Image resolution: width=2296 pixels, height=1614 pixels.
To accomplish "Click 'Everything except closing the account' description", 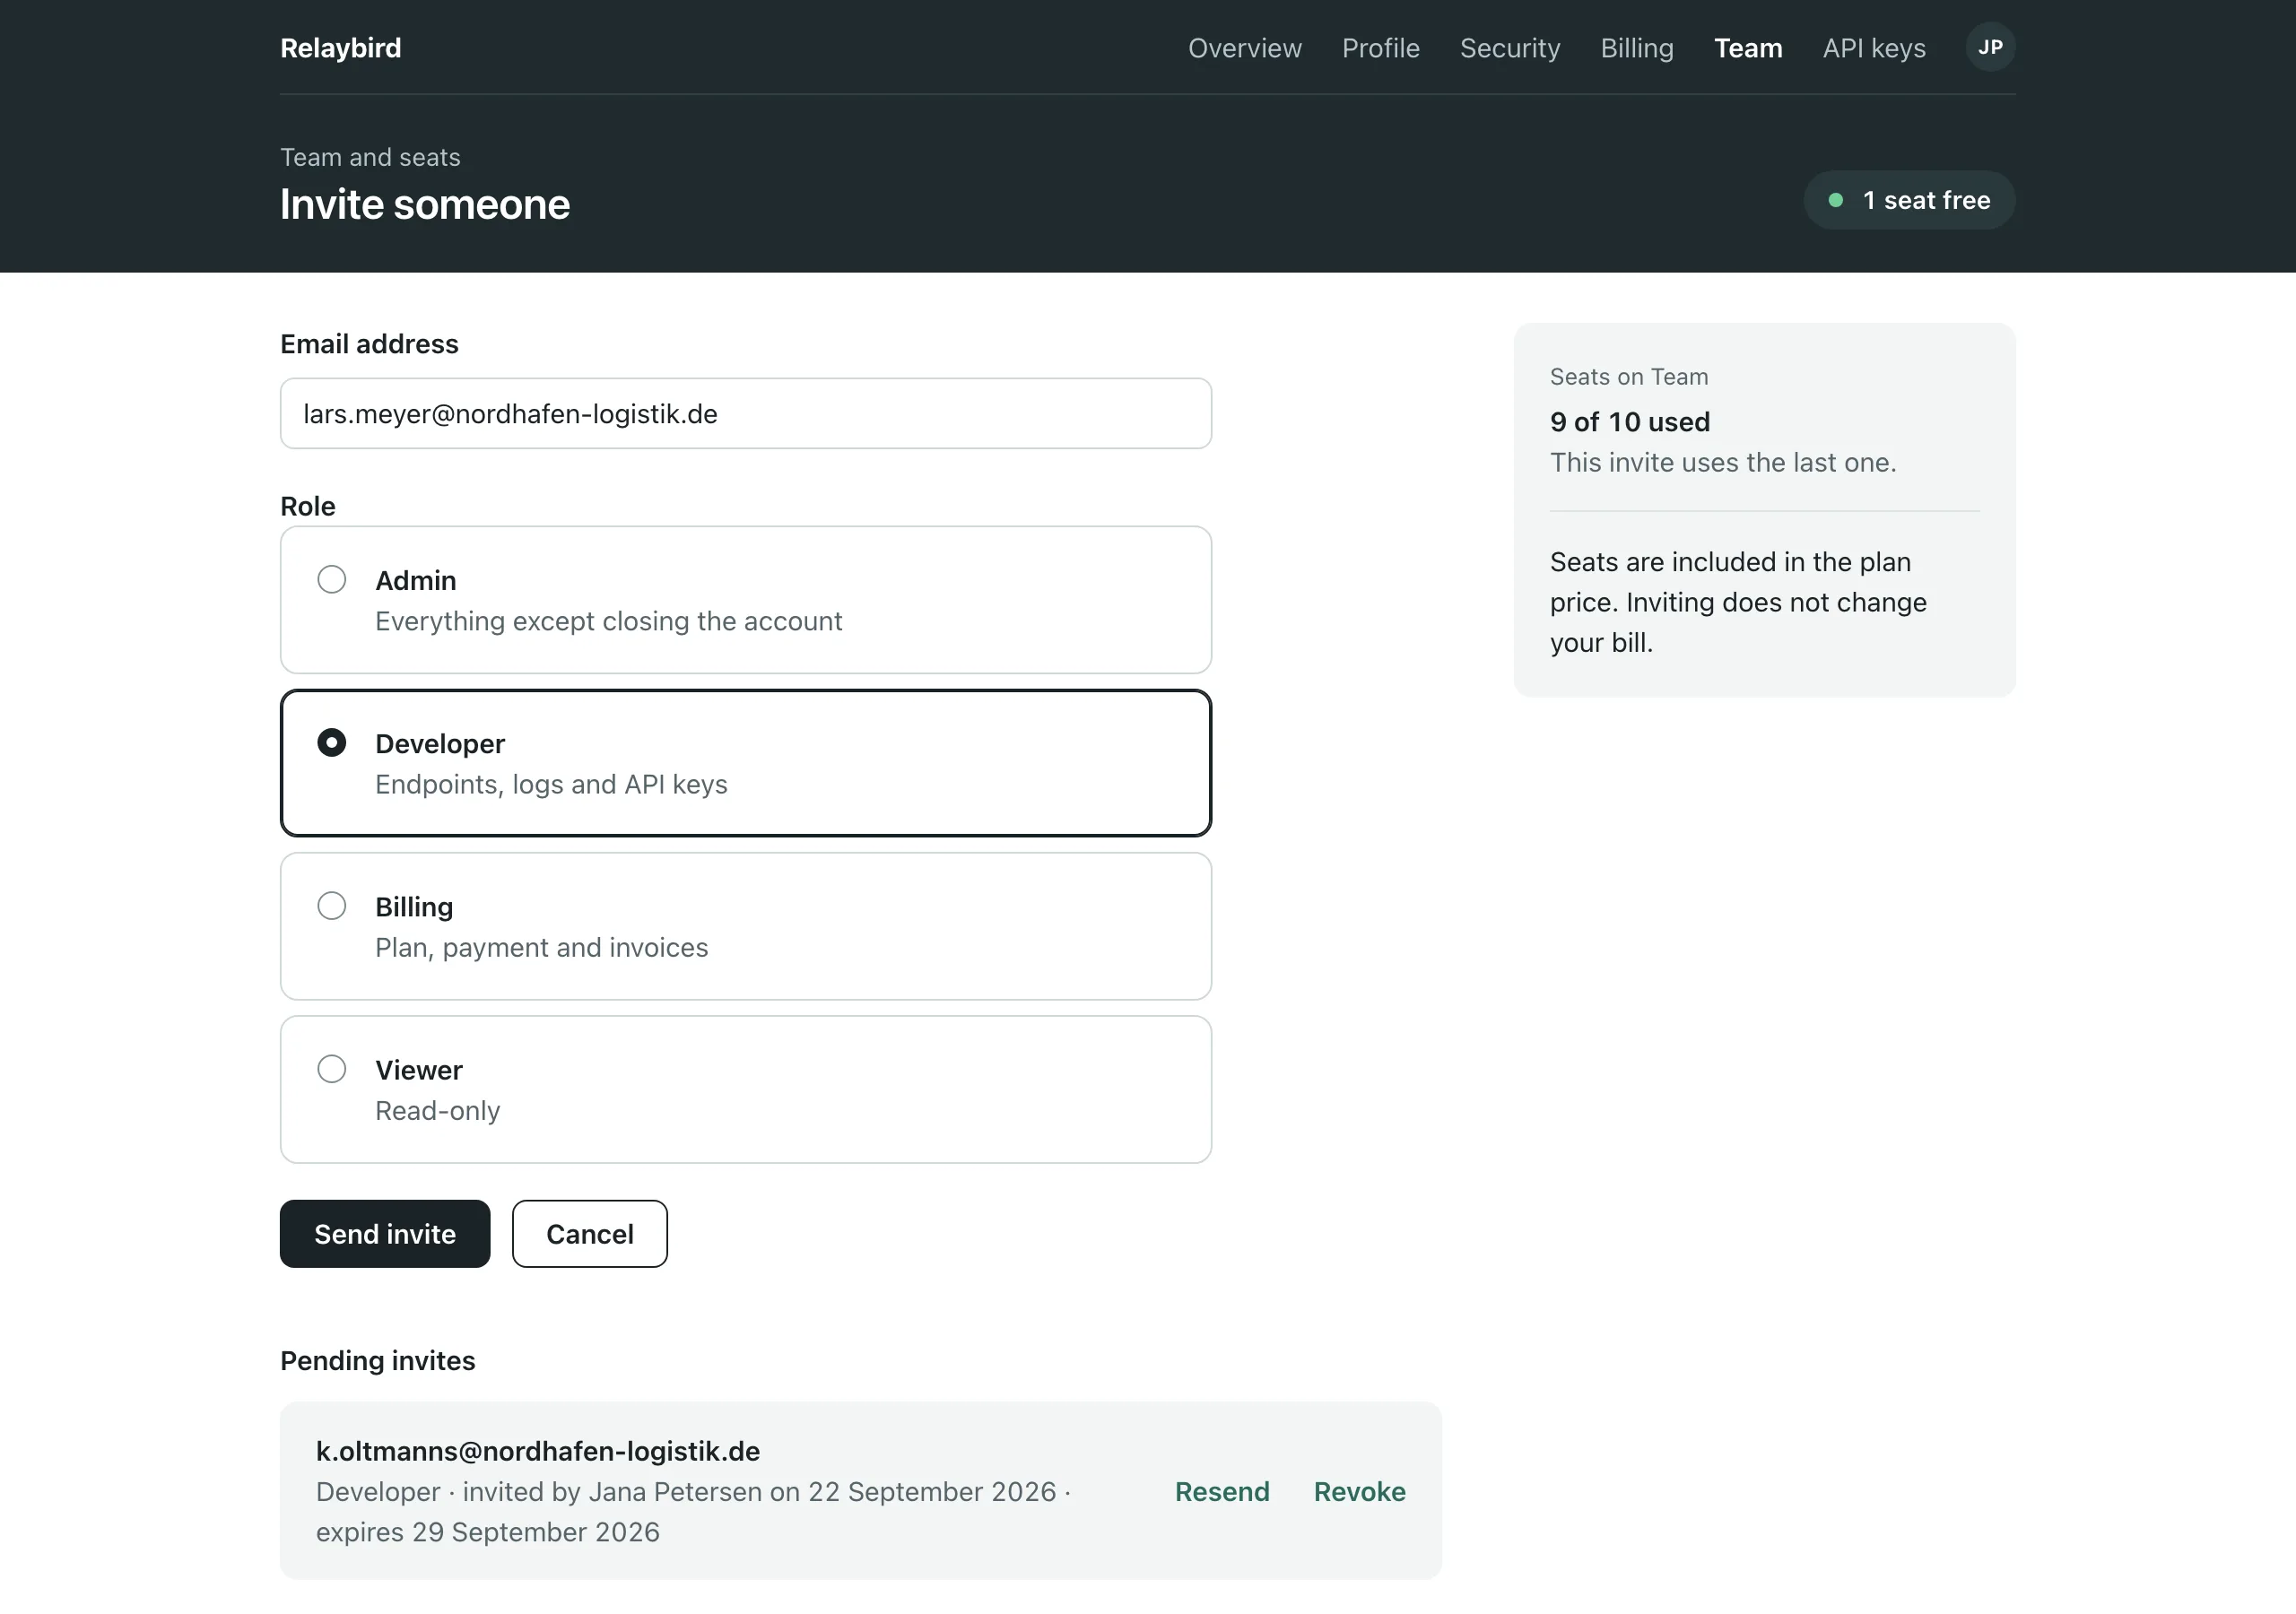I will (608, 621).
